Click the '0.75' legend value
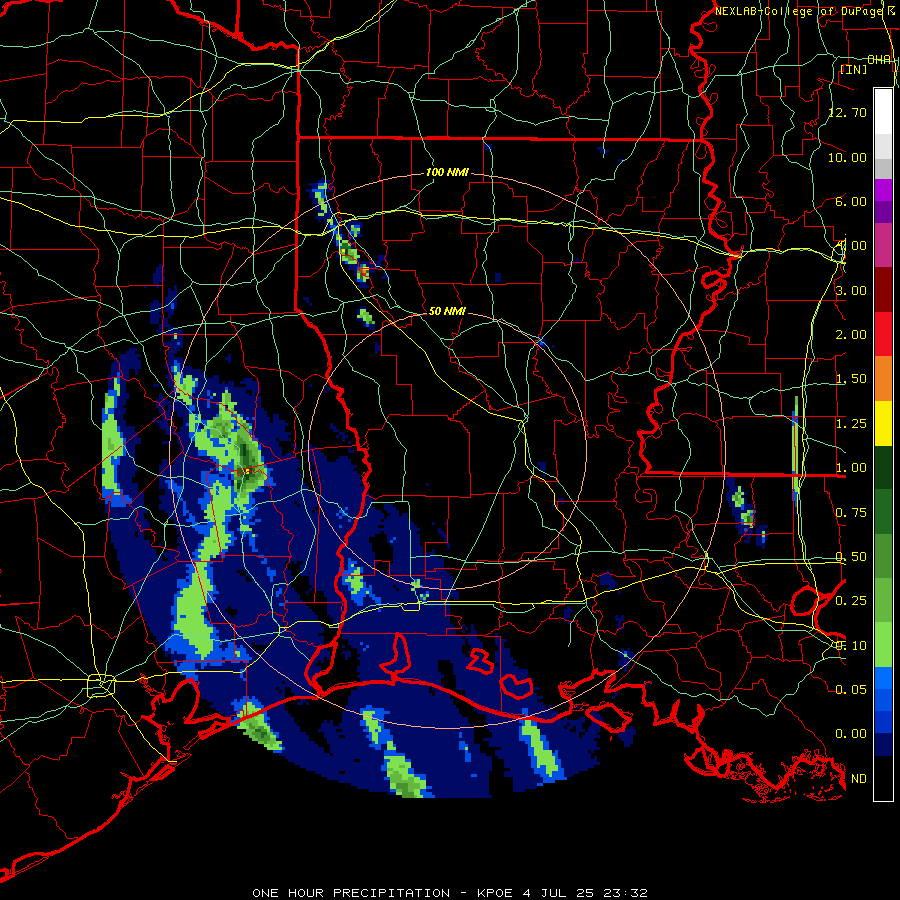Image resolution: width=900 pixels, height=900 pixels. tap(851, 513)
